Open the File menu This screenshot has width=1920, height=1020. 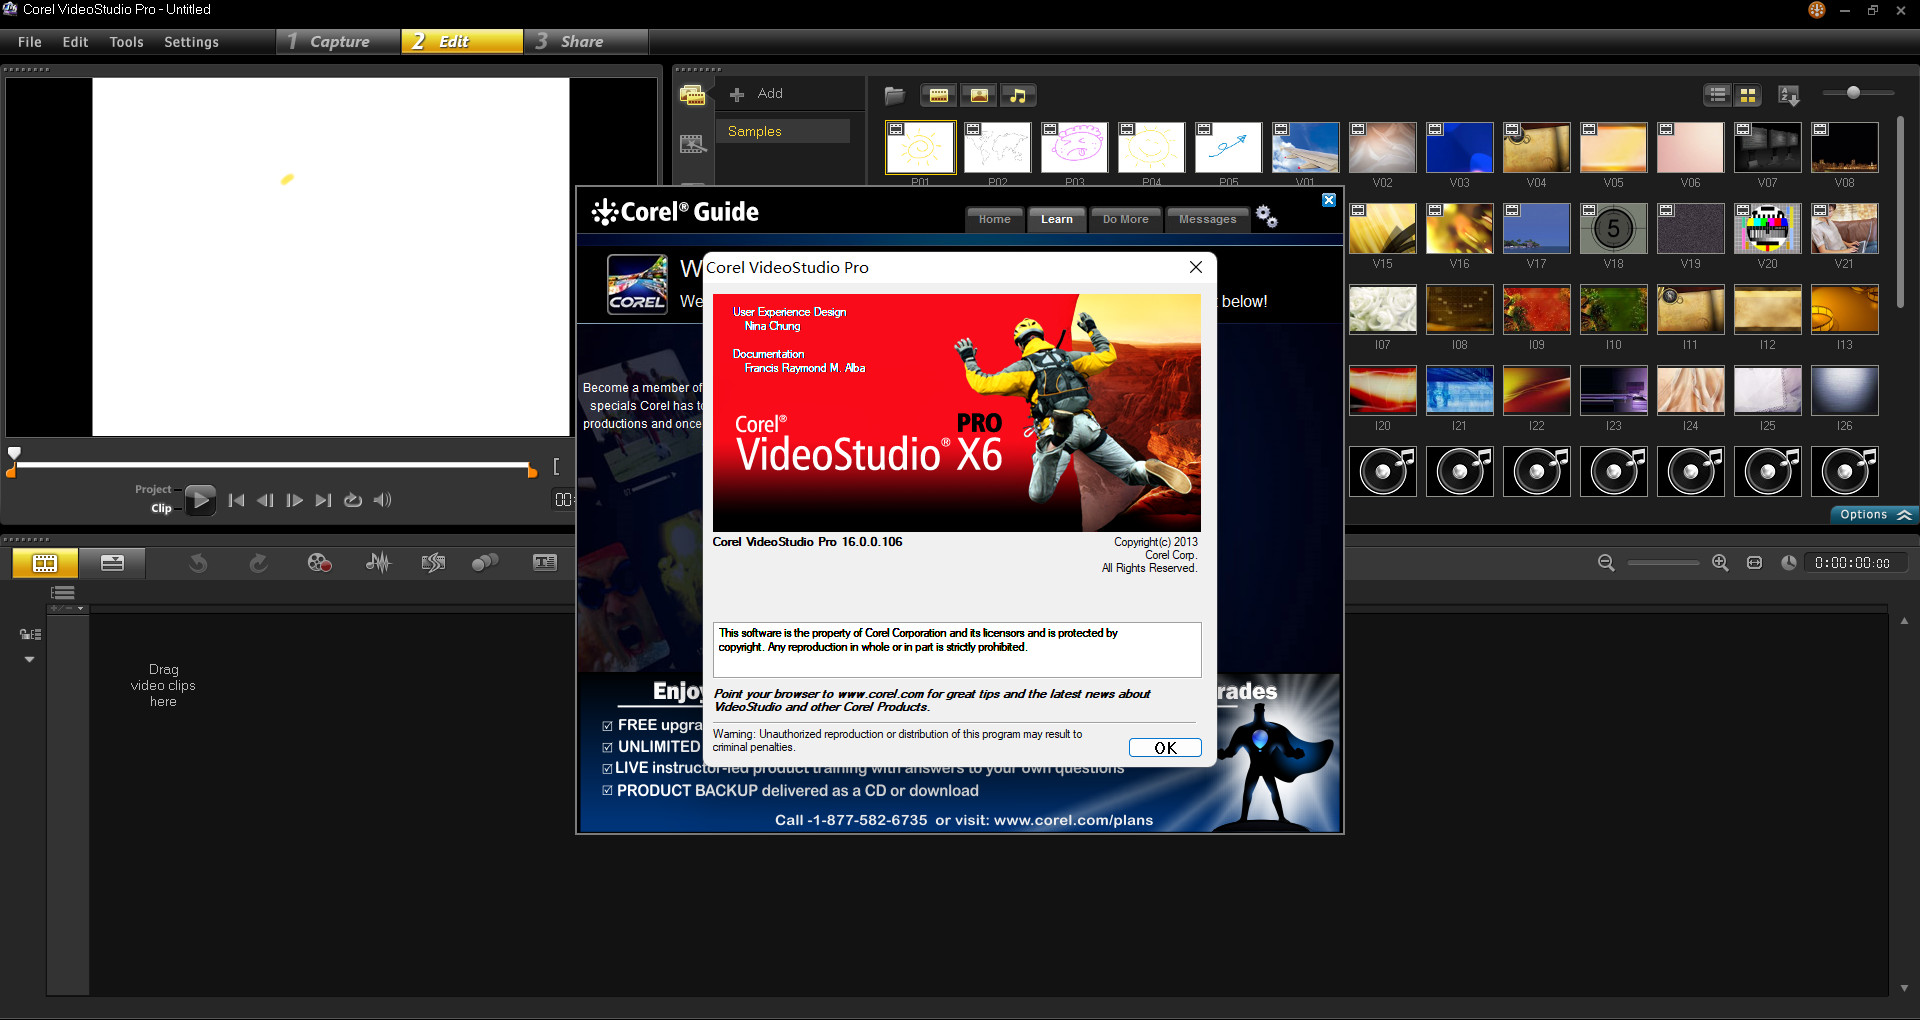(30, 42)
